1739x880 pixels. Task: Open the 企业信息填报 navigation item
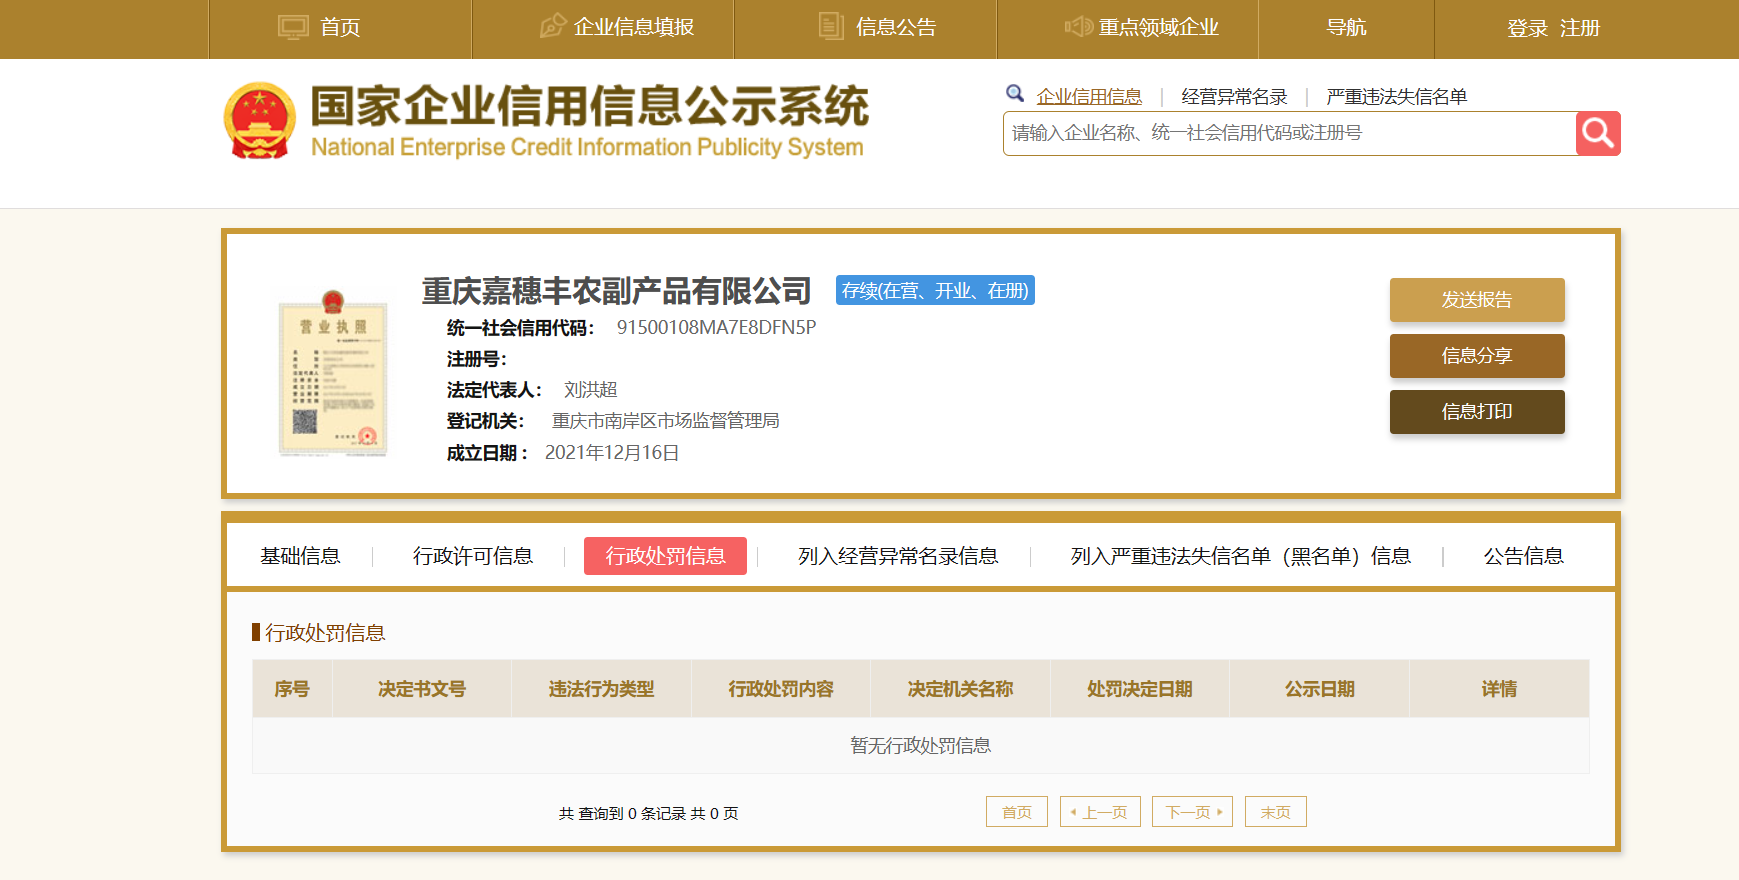click(x=634, y=27)
